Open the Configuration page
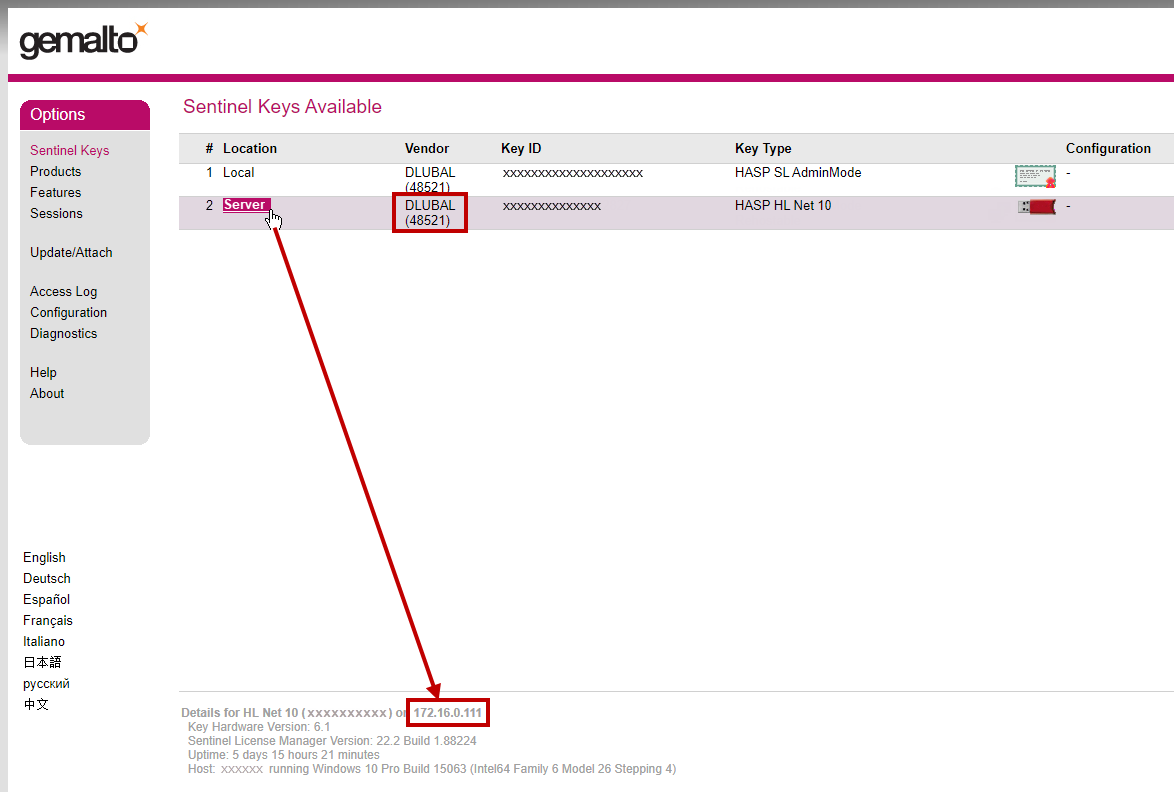 point(68,312)
